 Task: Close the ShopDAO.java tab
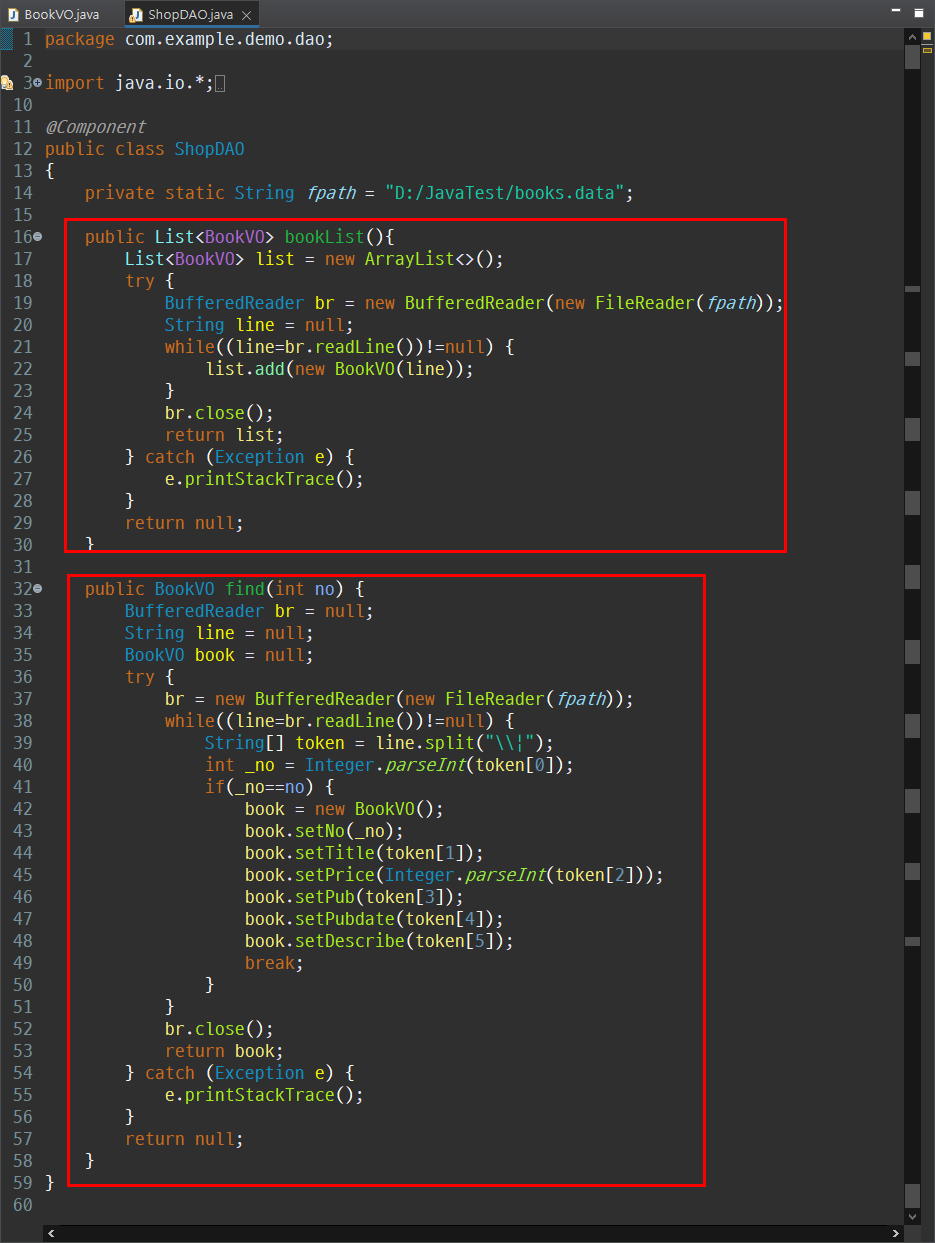tap(246, 14)
